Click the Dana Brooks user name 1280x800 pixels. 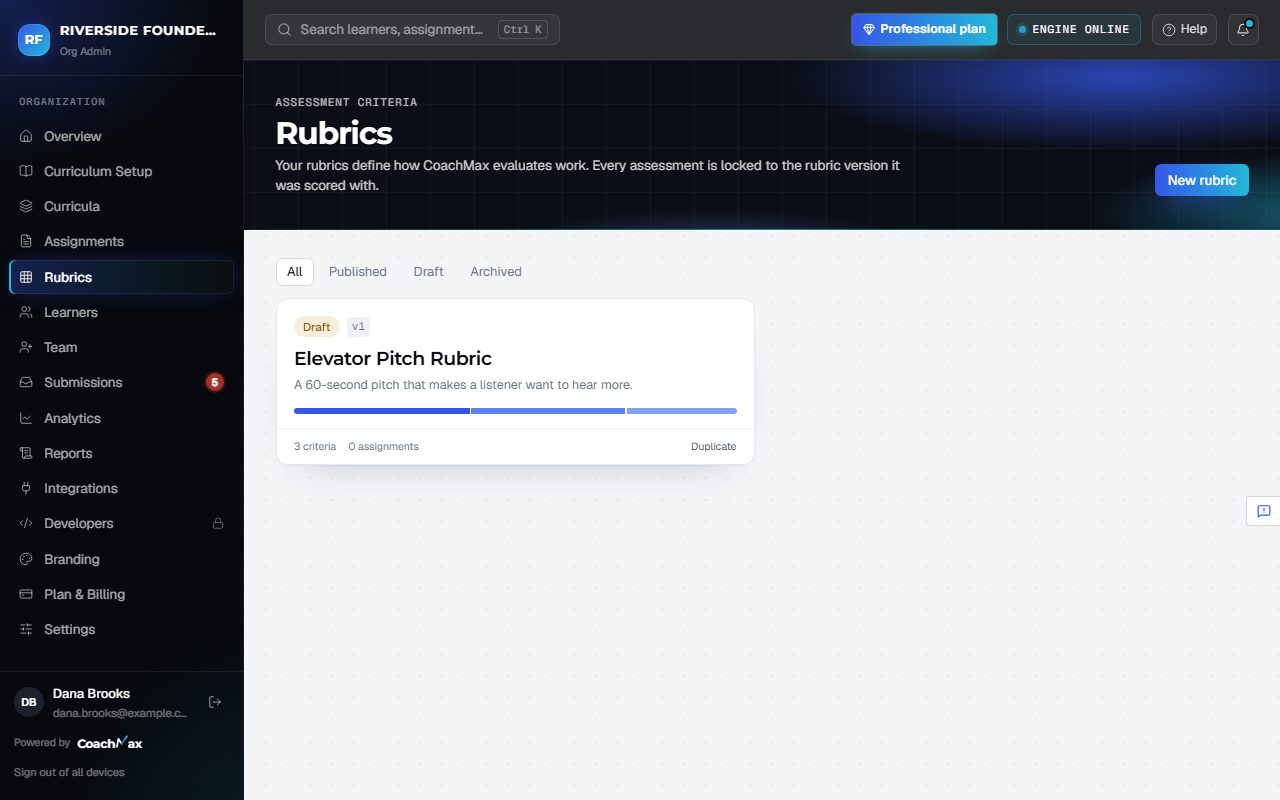pyautogui.click(x=91, y=693)
